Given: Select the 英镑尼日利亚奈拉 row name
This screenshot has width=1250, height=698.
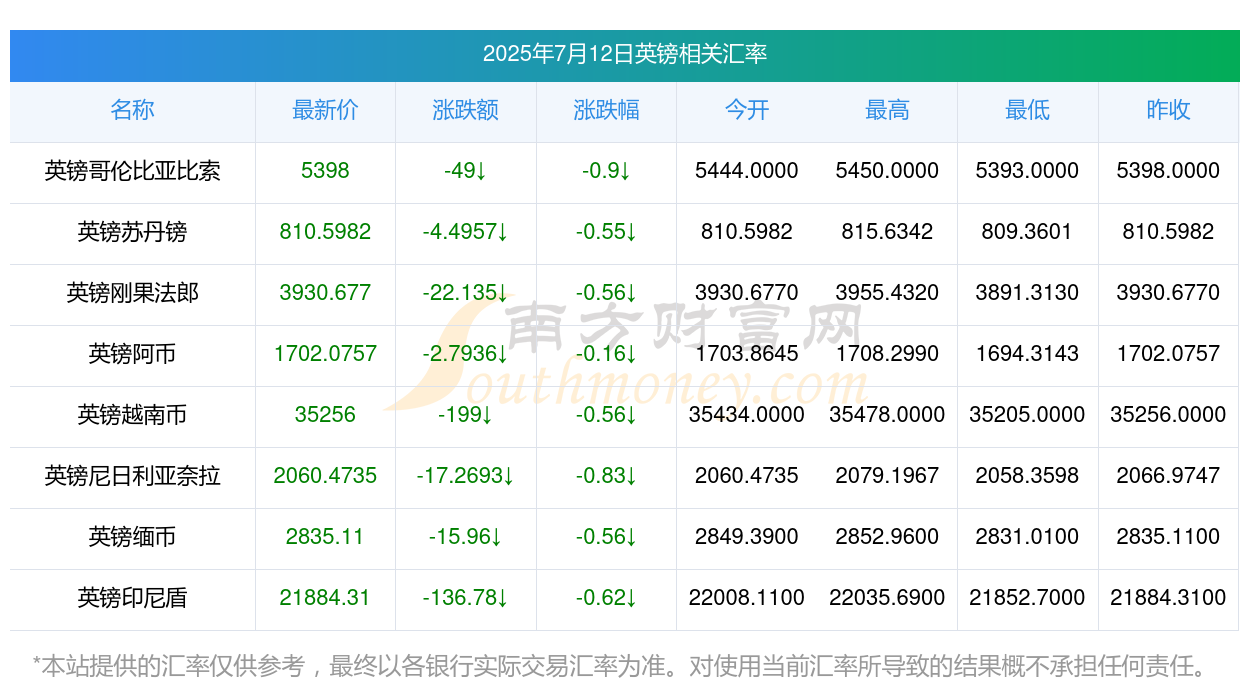Looking at the screenshot, I should click(x=132, y=476).
